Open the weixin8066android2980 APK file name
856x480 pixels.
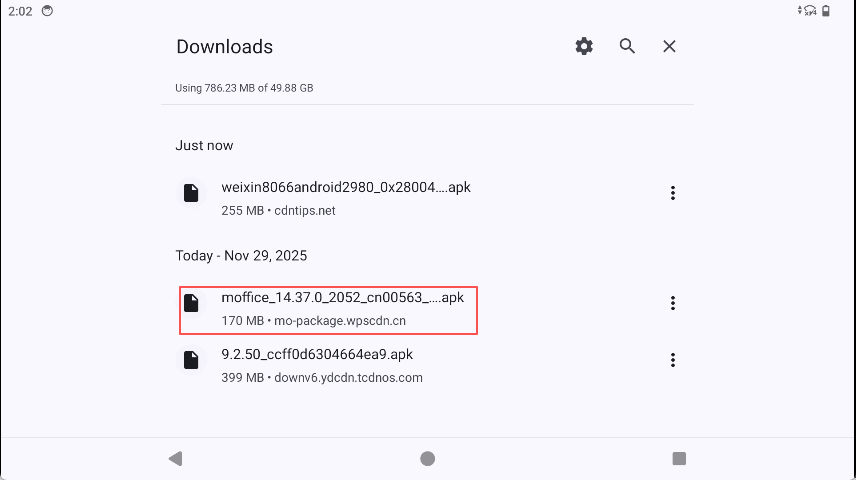[x=345, y=187]
